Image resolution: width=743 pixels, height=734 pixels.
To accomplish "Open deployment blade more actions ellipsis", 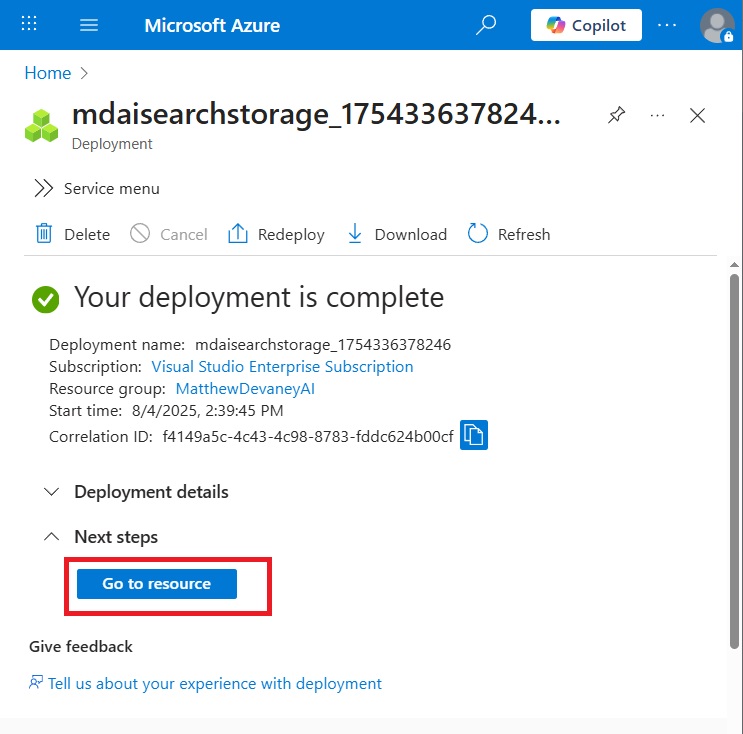I will pos(657,116).
